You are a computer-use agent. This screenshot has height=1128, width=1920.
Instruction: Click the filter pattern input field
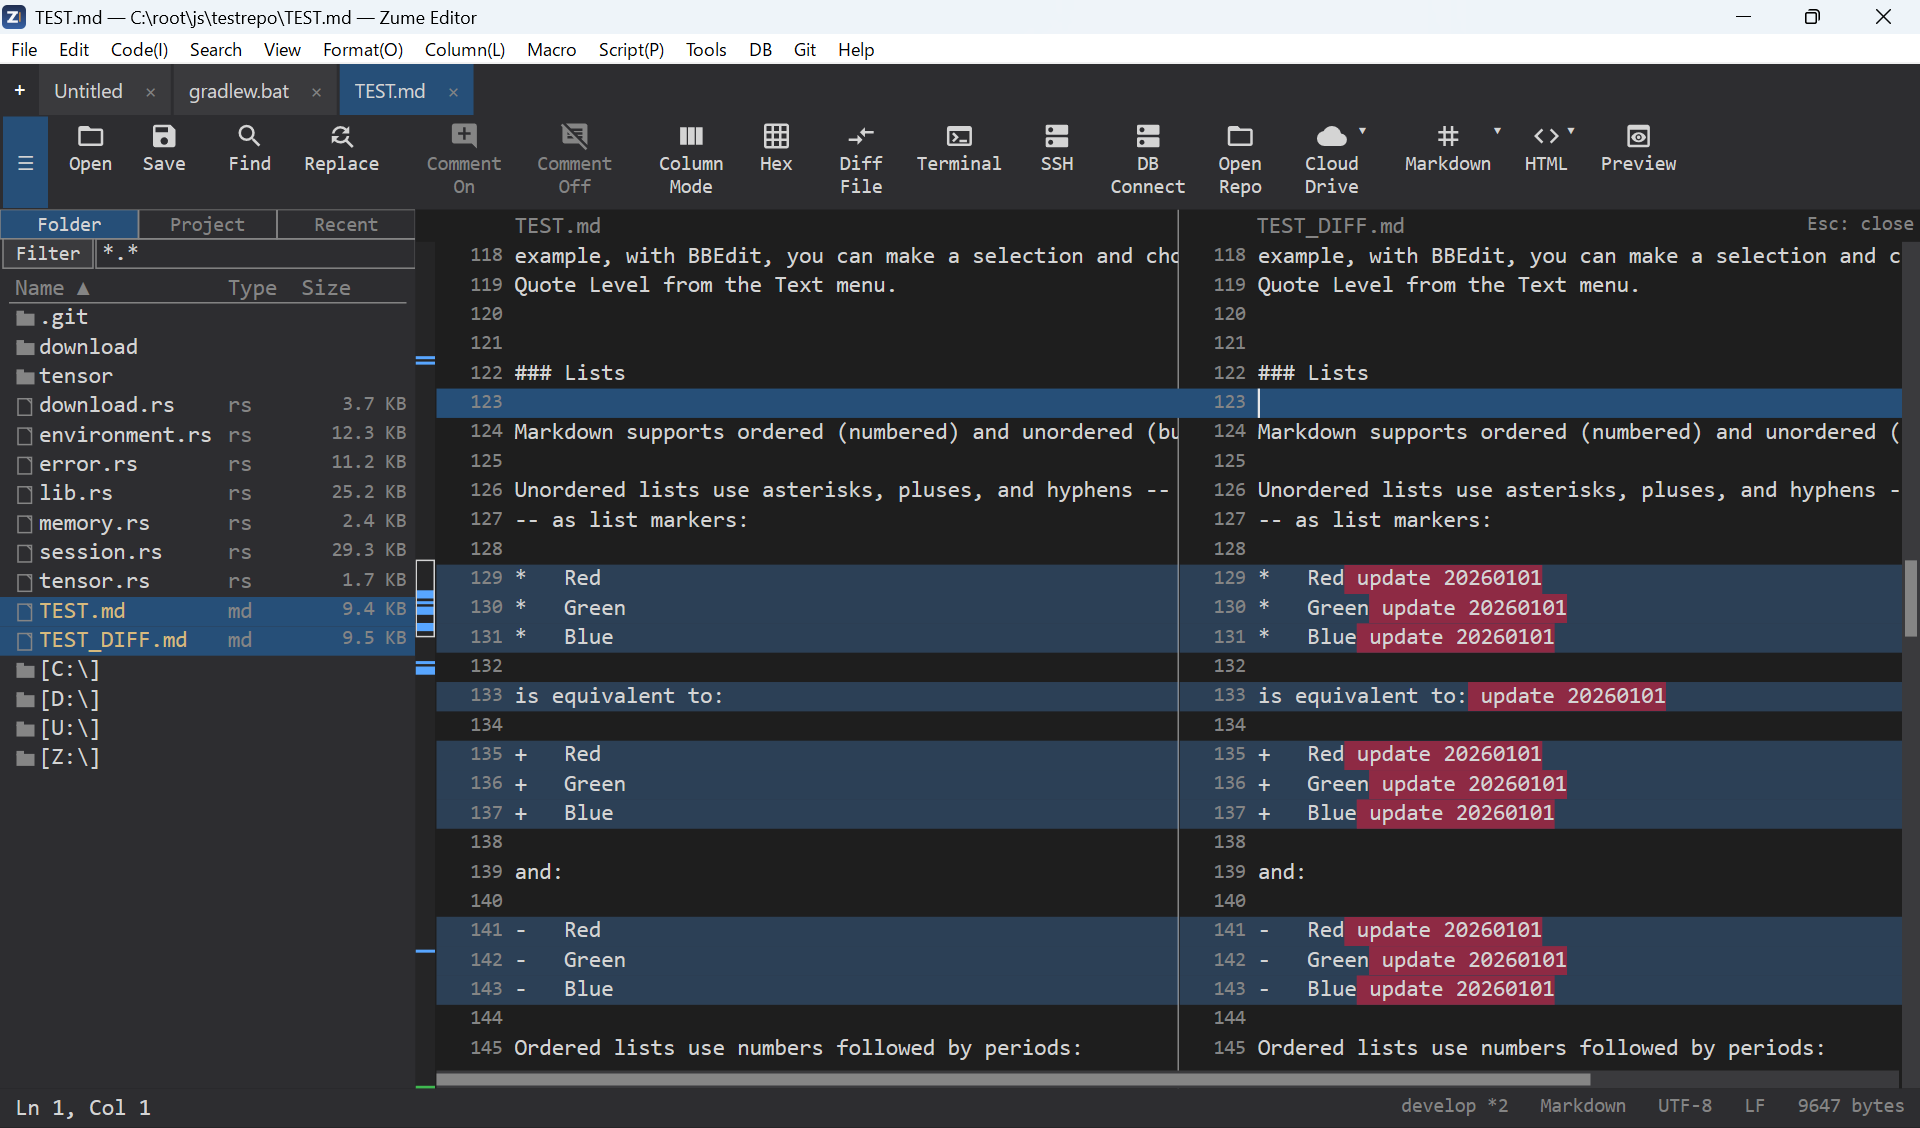[255, 254]
